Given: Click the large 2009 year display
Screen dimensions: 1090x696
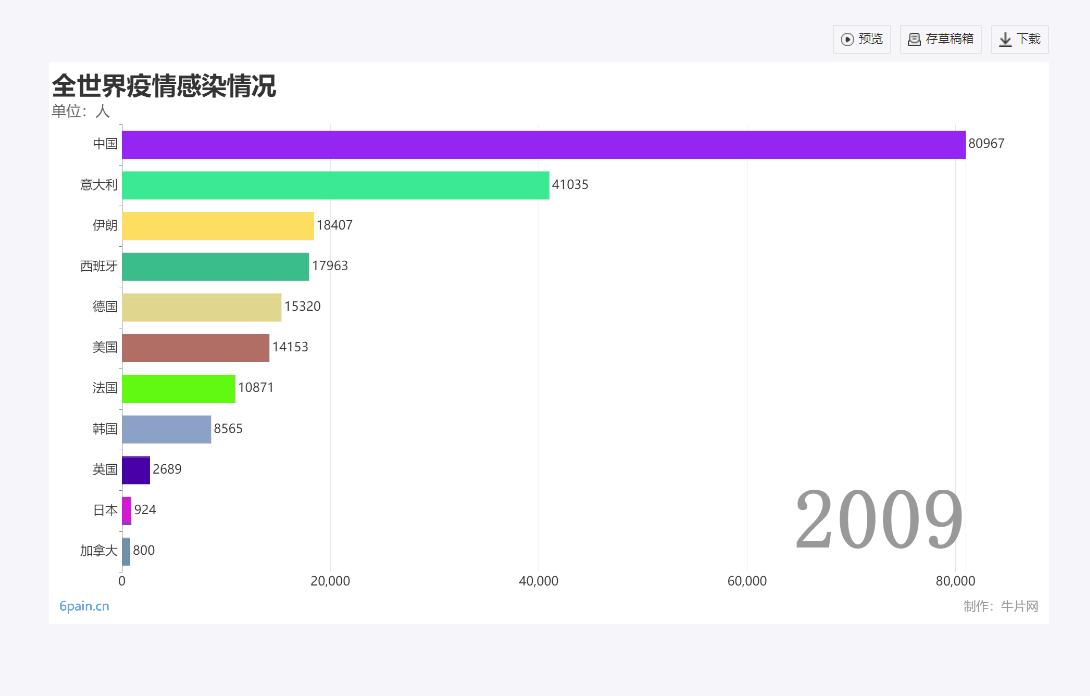Looking at the screenshot, I should click(878, 517).
